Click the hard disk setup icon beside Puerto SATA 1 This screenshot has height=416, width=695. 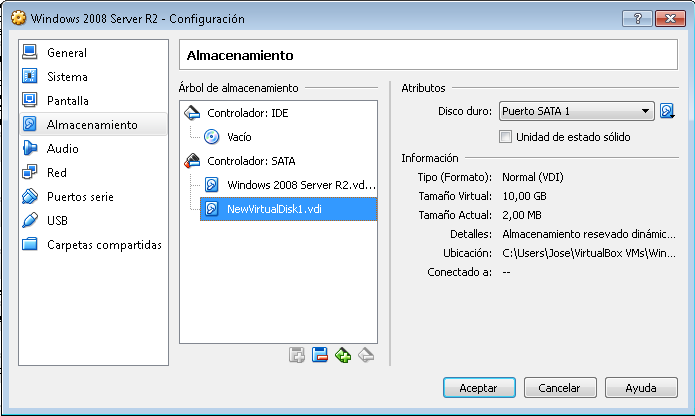[x=668, y=111]
